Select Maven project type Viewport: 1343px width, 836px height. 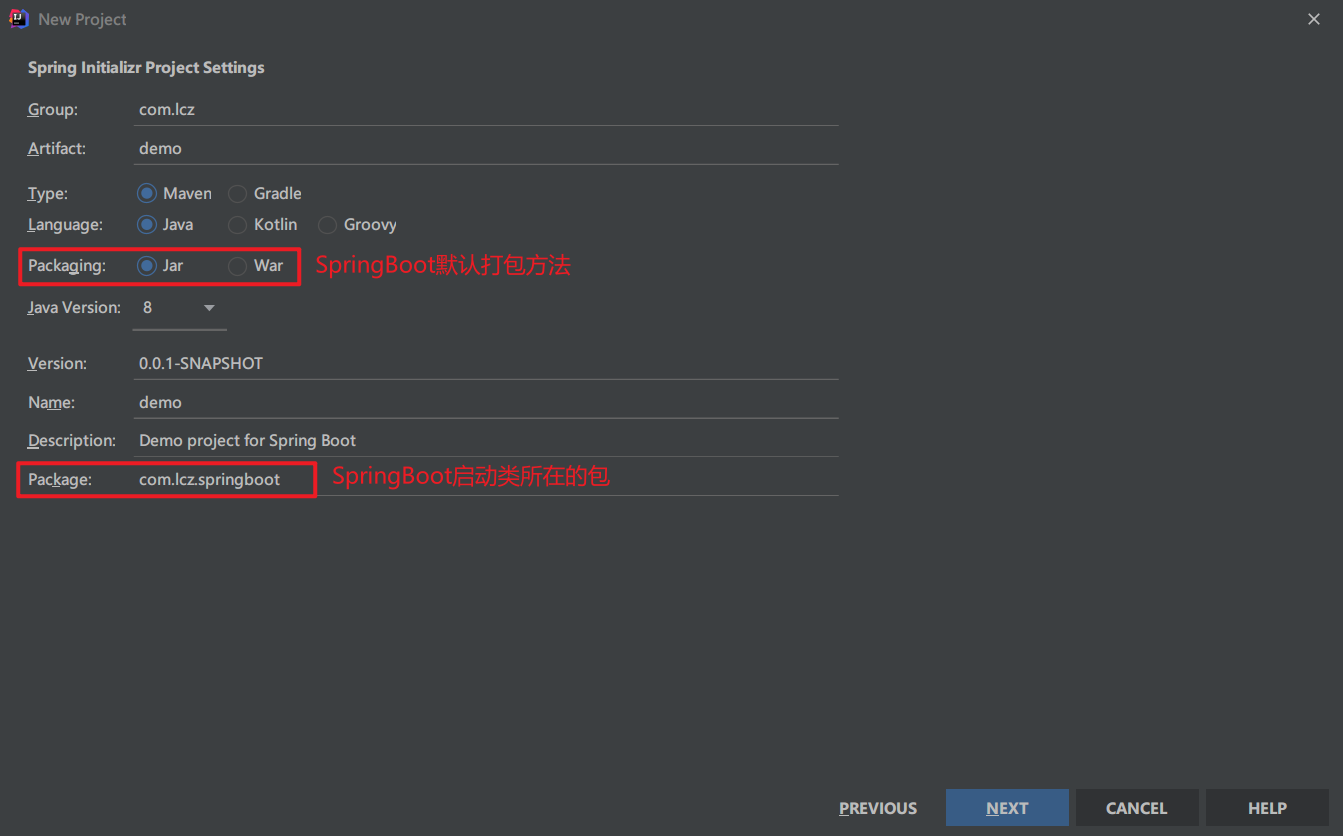pyautogui.click(x=175, y=194)
